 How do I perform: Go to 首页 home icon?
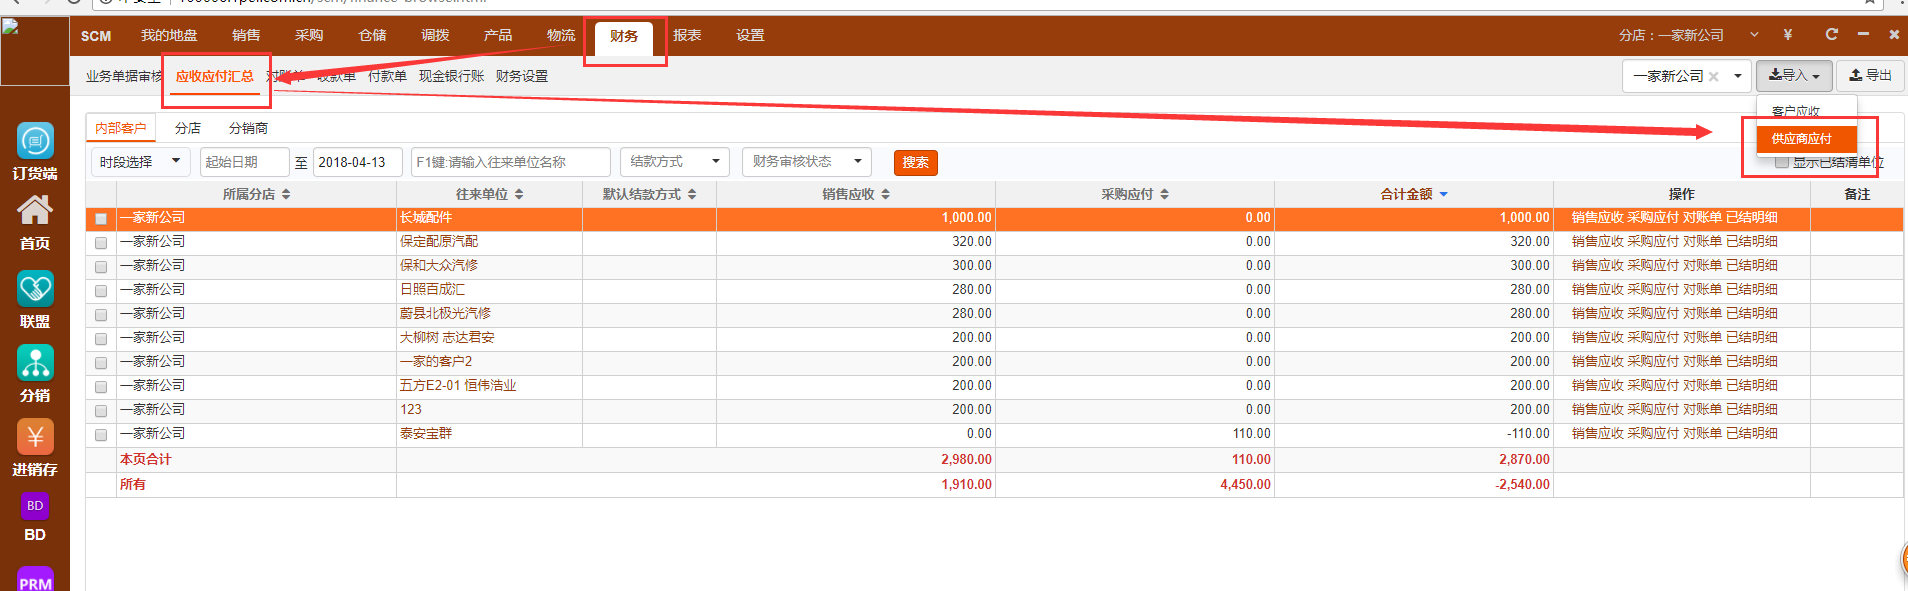(x=35, y=210)
